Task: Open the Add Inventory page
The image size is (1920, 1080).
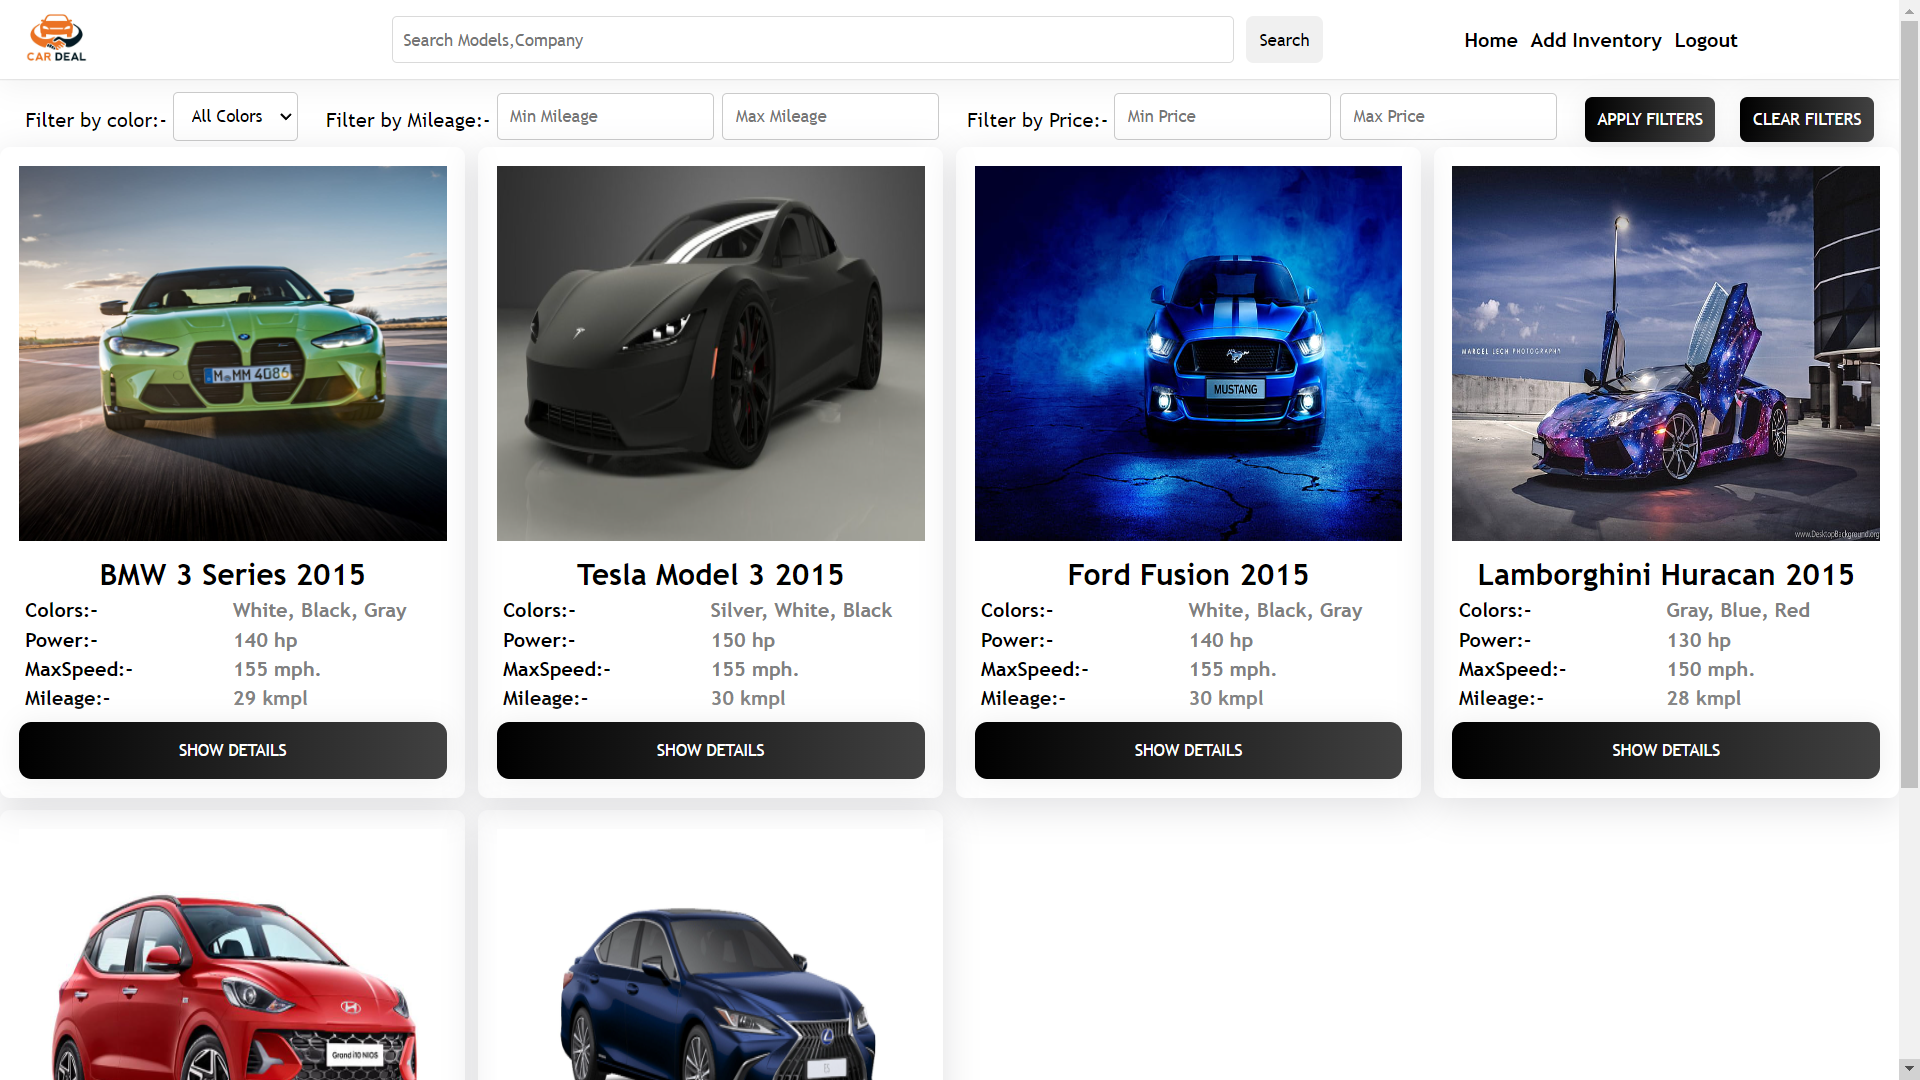Action: (1595, 40)
